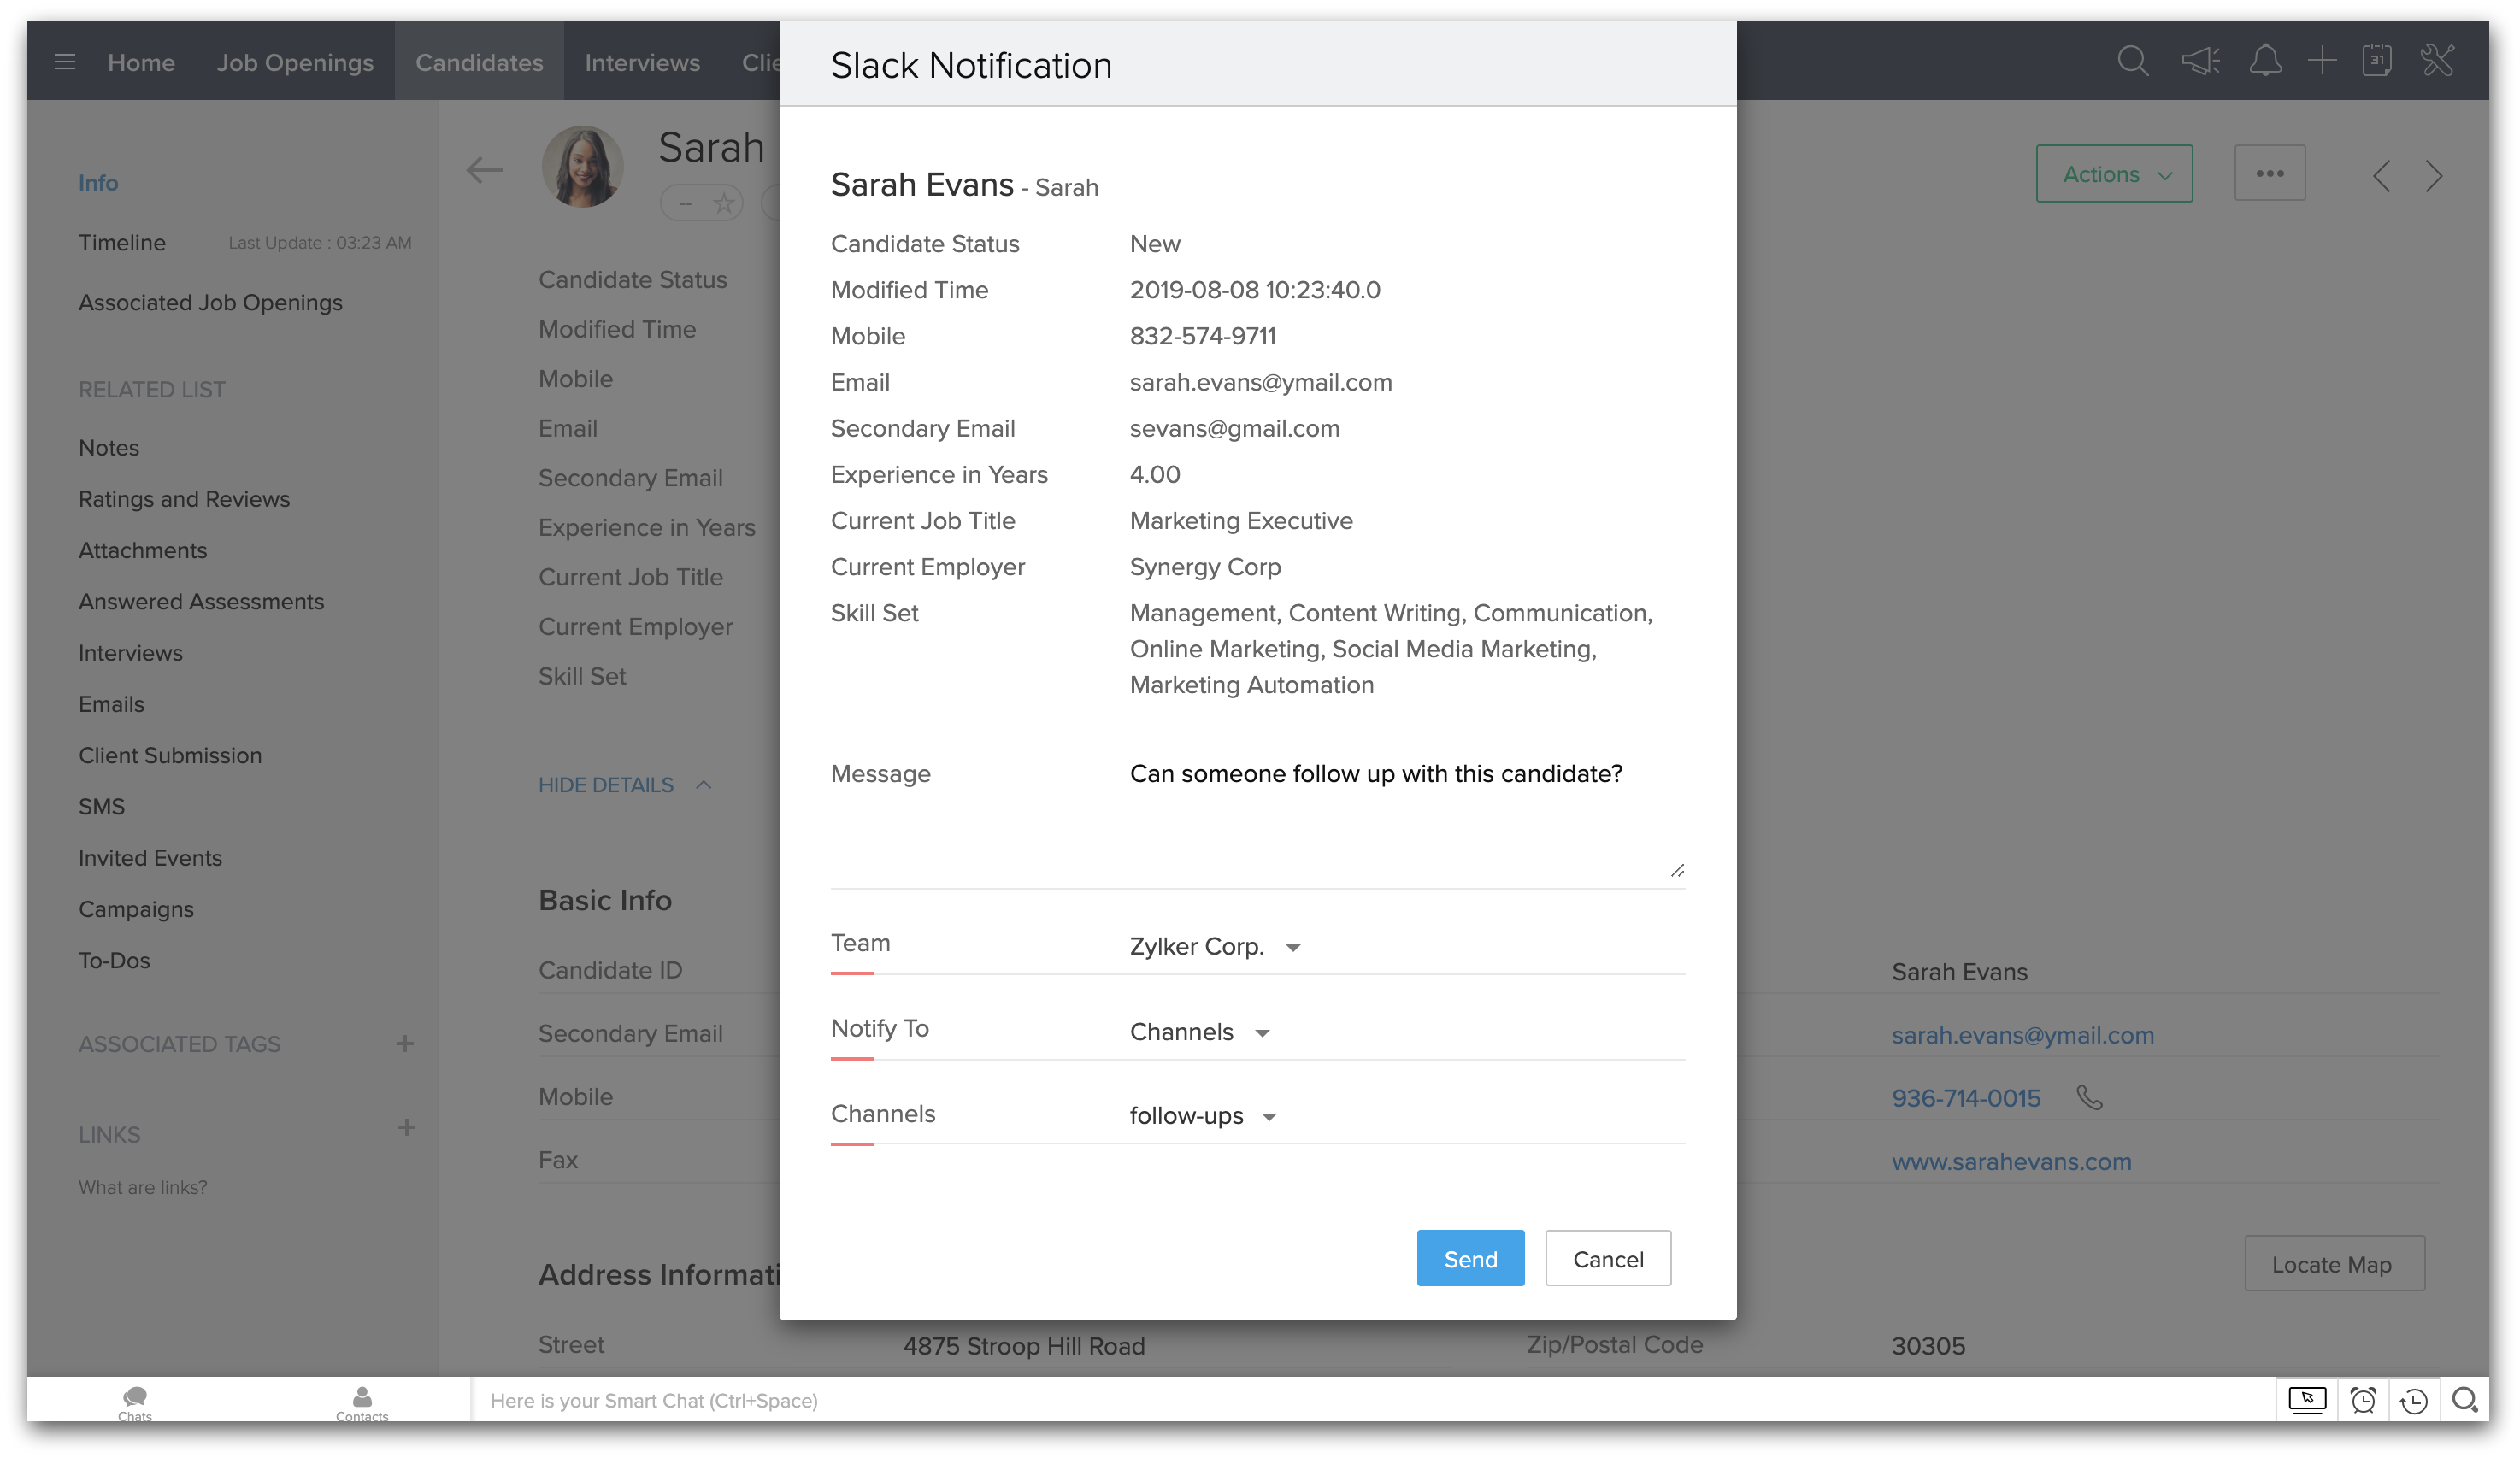Switch to the Job Openings tab
Screen dimensions: 2520x1458
click(295, 62)
